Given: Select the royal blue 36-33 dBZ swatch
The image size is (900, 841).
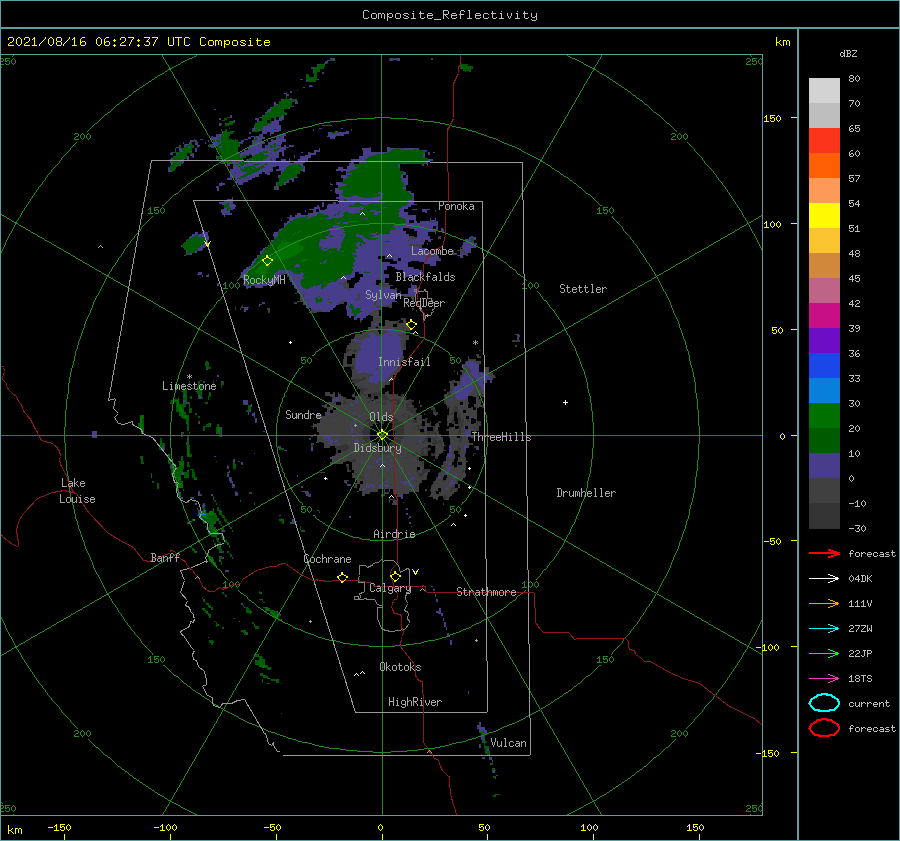Looking at the screenshot, I should (824, 365).
